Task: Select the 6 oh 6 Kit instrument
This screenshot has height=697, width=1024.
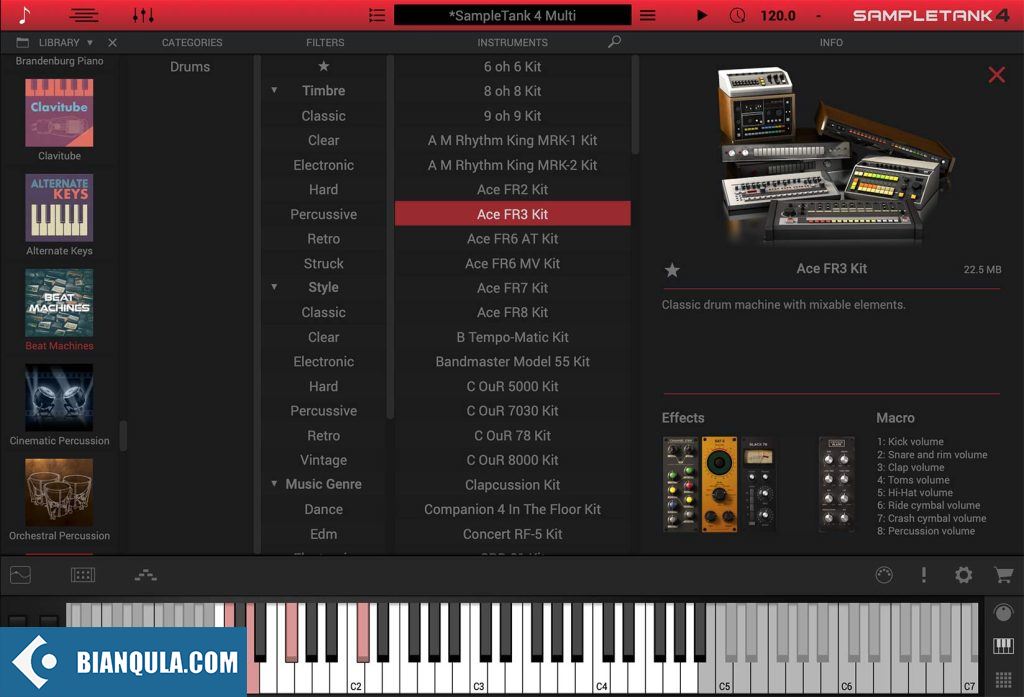Action: click(x=513, y=67)
